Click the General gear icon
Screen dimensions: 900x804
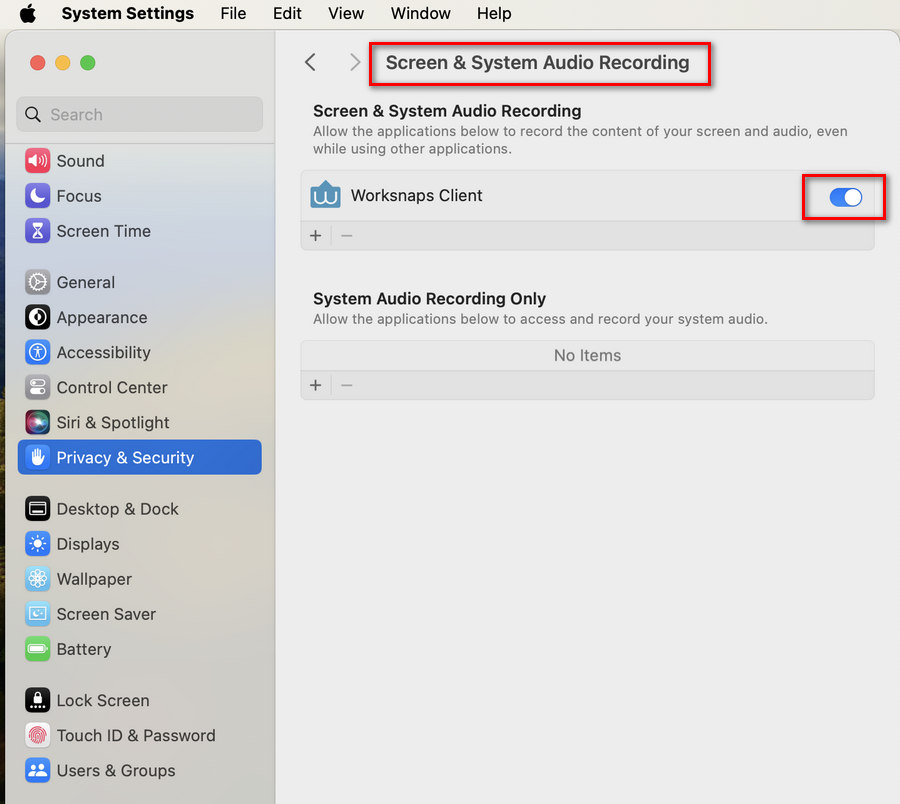[38, 282]
